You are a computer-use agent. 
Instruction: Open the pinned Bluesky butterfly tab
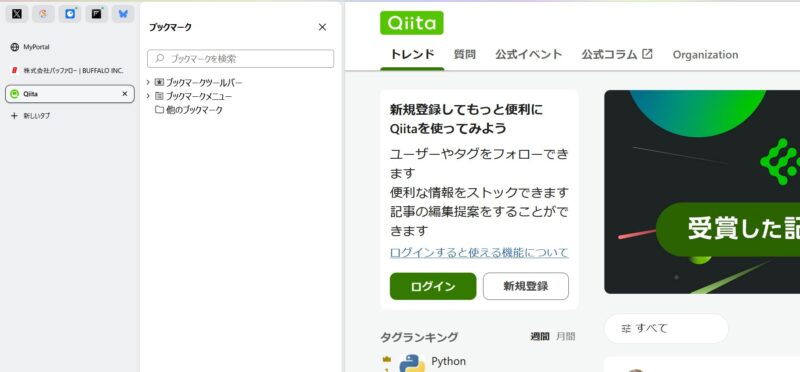tap(123, 14)
